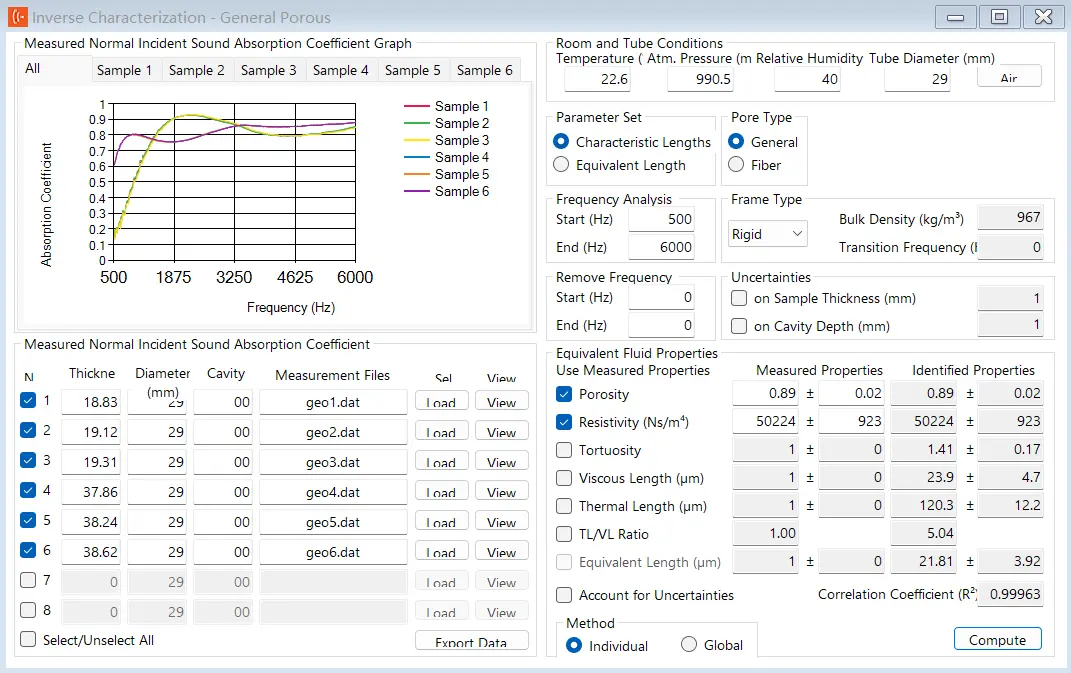This screenshot has height=673, width=1071.
Task: Edit Frequency Analysis End field 6000
Action: (x=661, y=247)
